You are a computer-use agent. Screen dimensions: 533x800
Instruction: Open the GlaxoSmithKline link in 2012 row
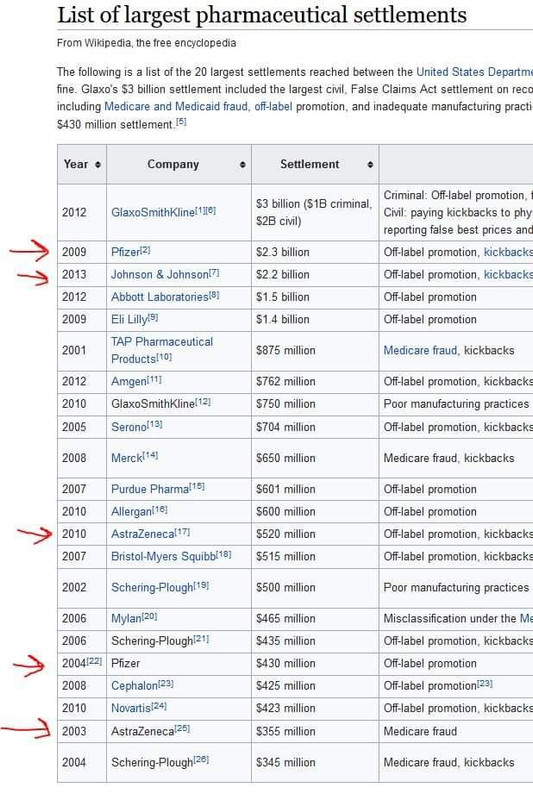pyautogui.click(x=153, y=212)
